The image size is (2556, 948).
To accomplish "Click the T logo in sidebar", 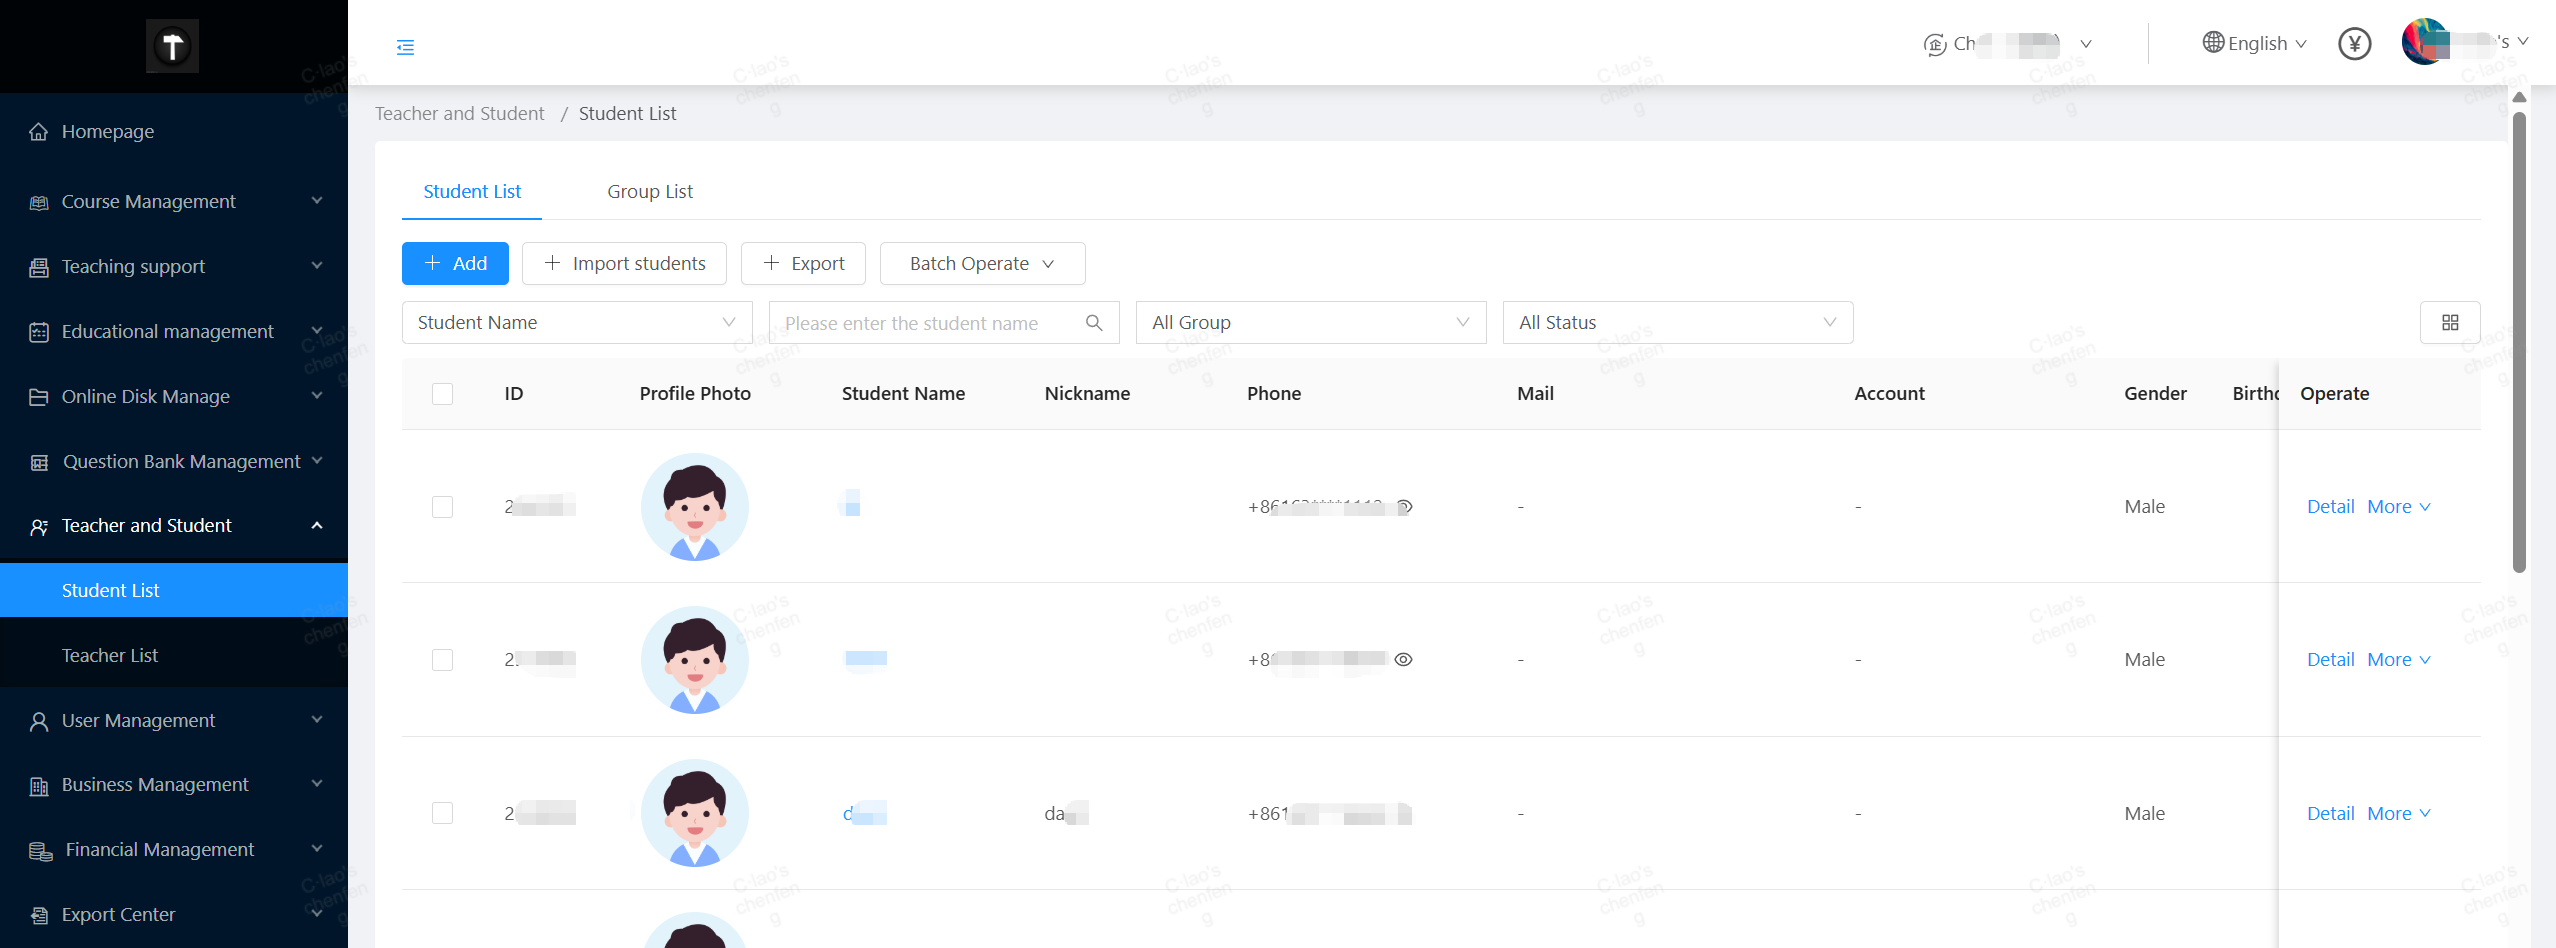I will (x=172, y=46).
